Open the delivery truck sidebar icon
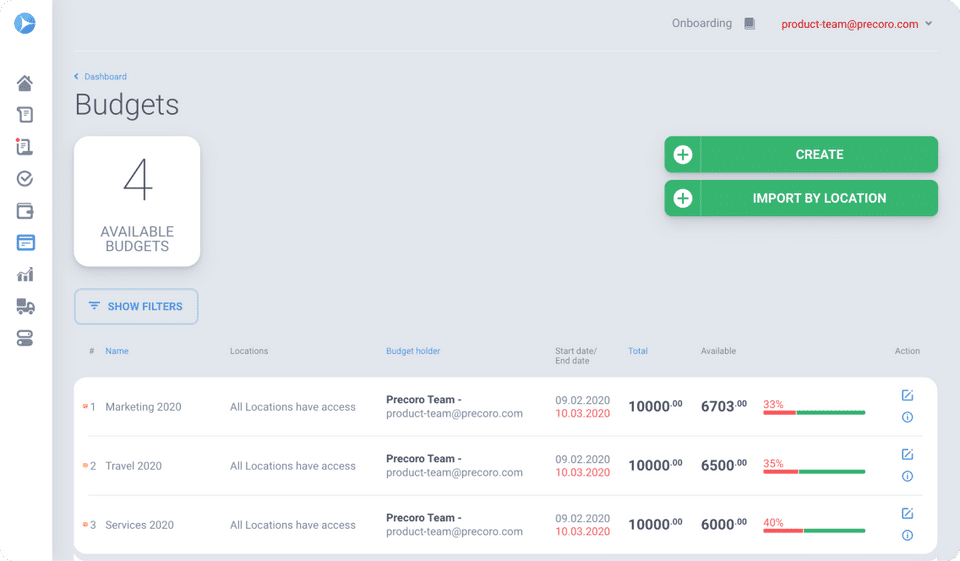This screenshot has height=561, width=960. click(x=25, y=307)
